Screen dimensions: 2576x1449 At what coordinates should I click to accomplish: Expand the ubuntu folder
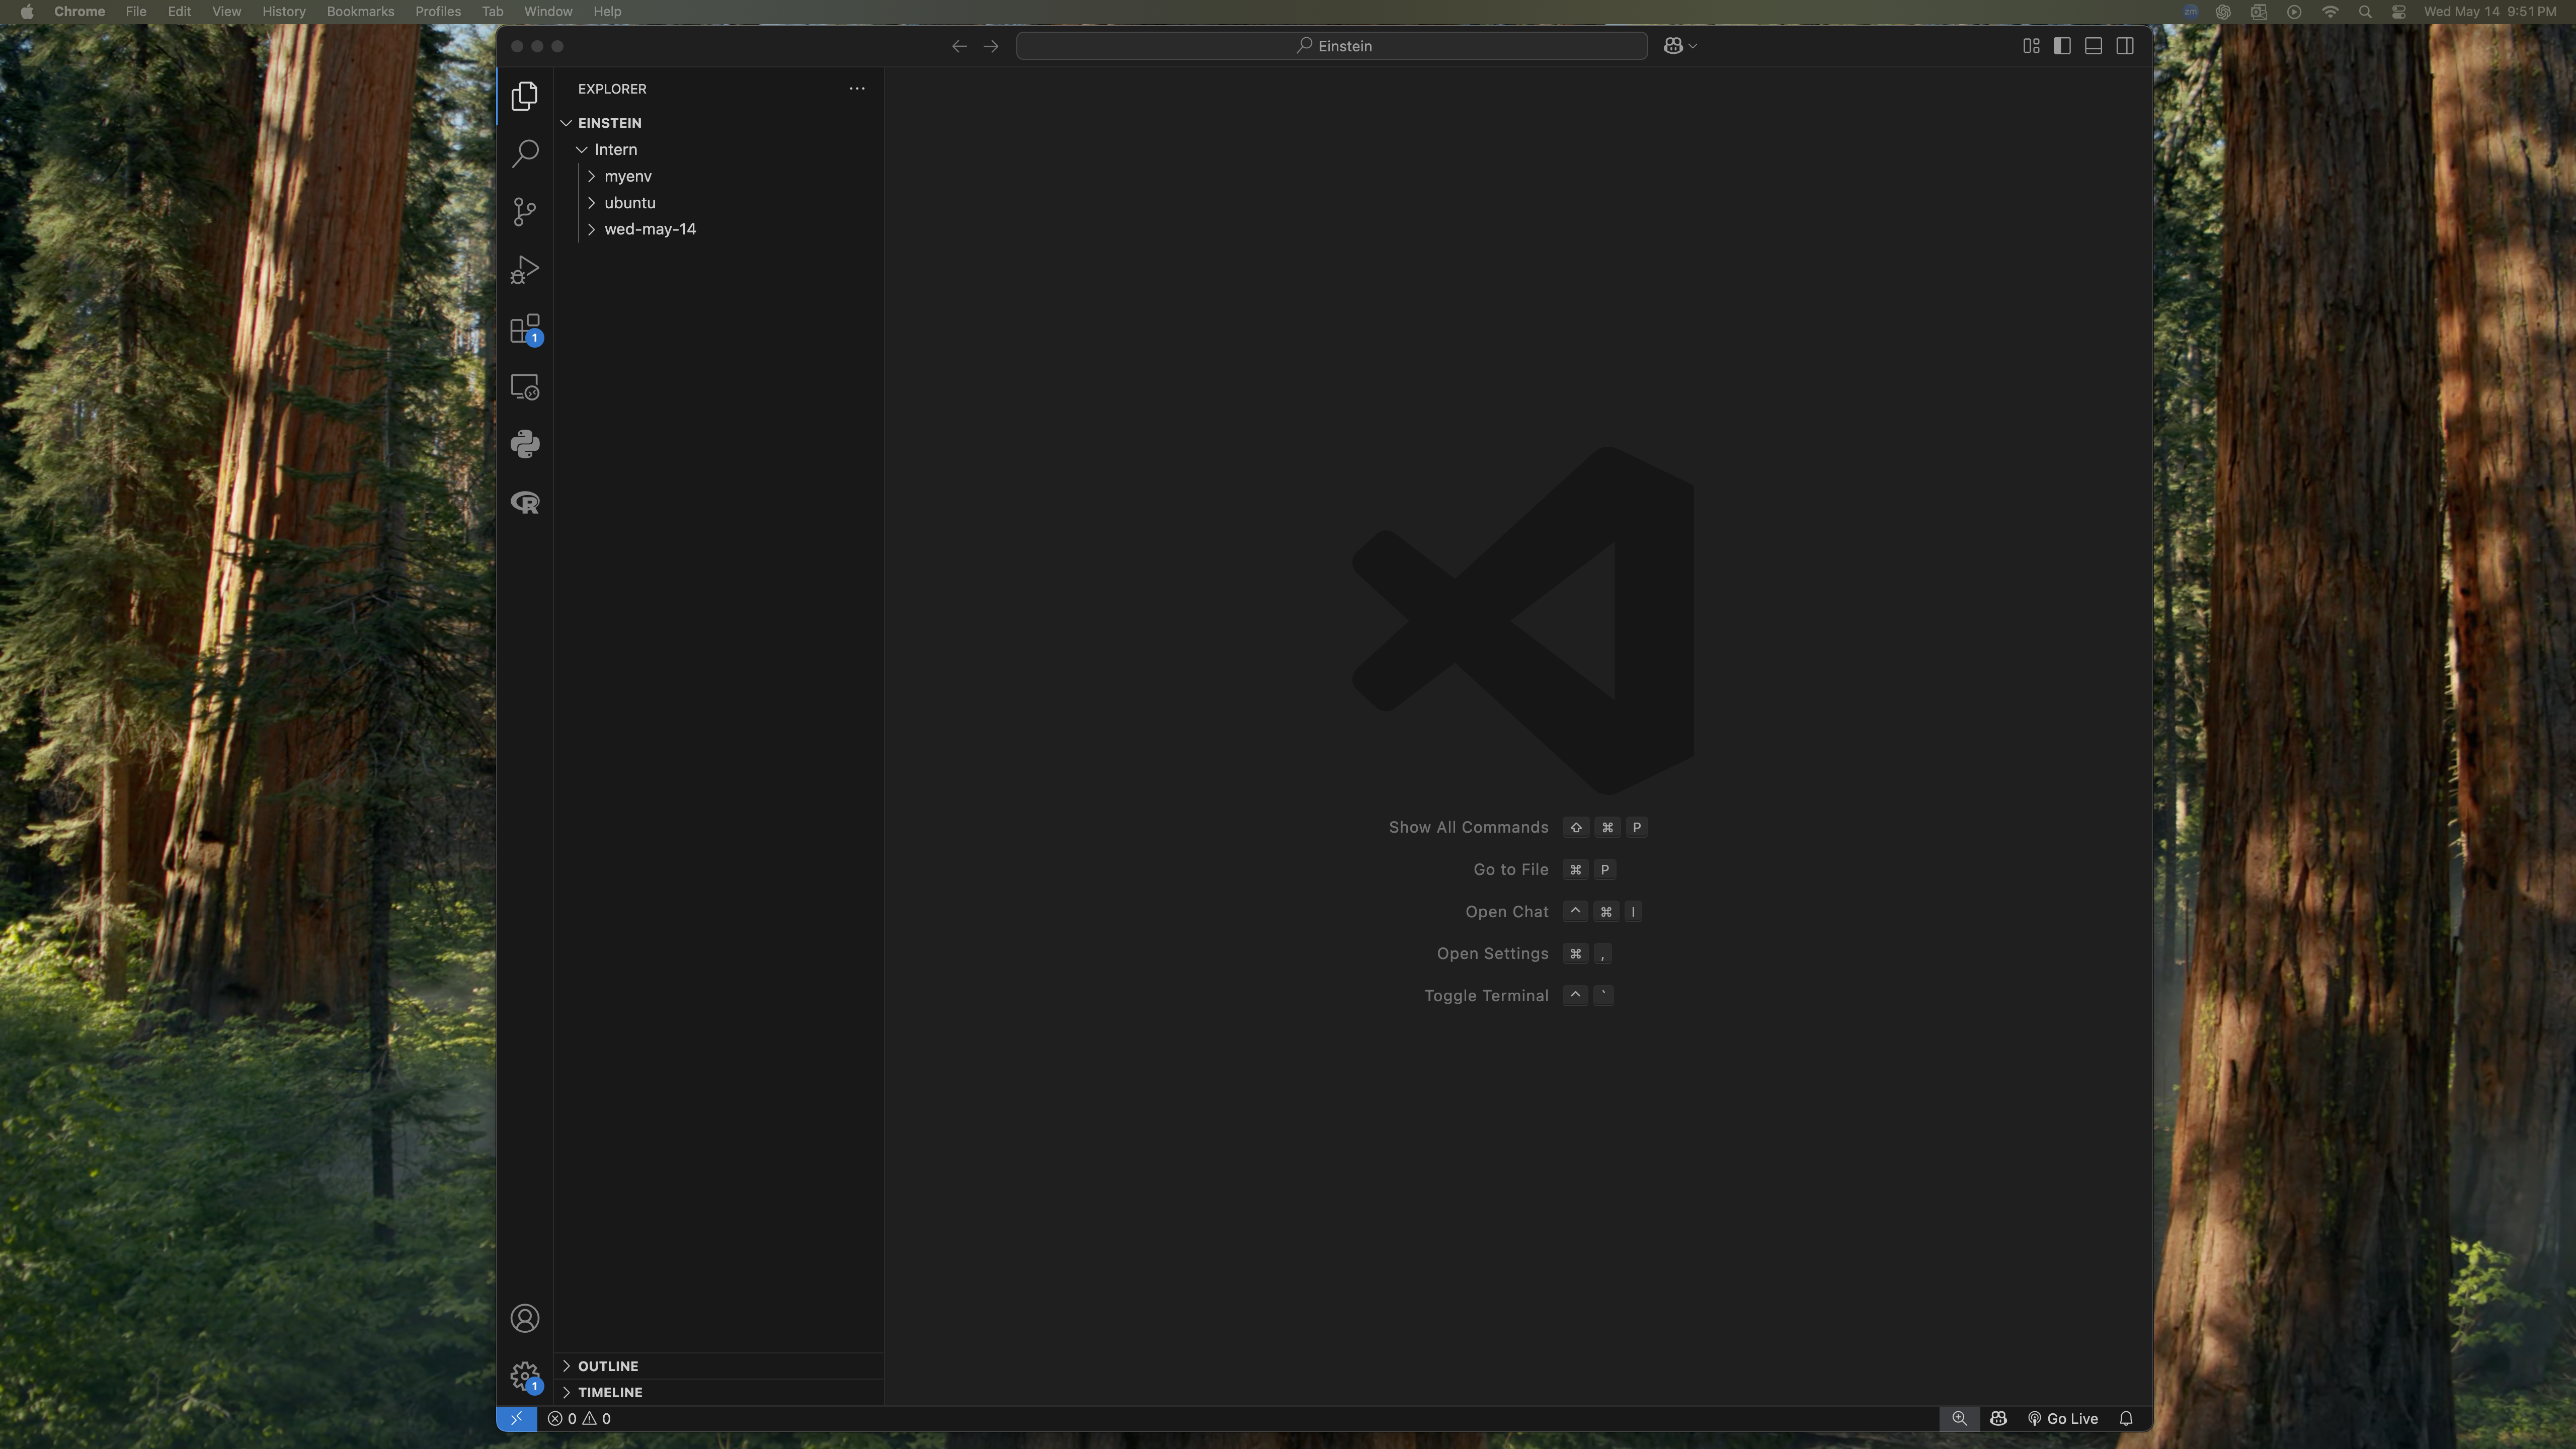click(718, 203)
